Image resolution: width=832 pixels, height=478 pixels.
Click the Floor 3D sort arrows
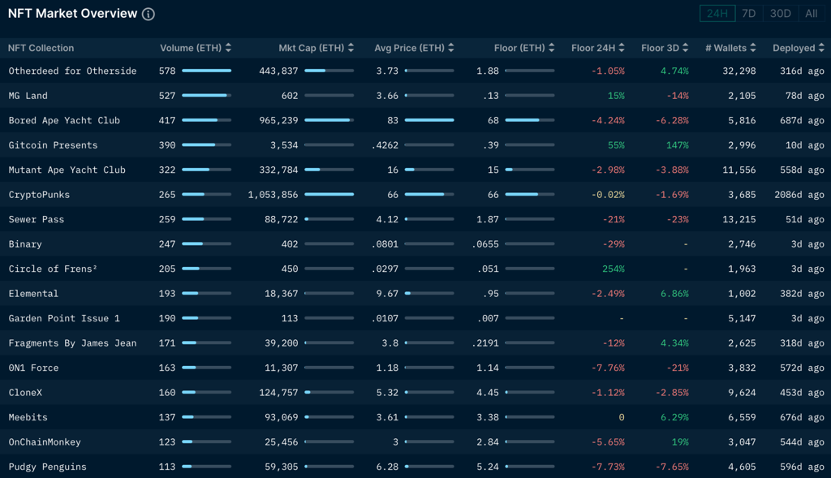pos(686,48)
